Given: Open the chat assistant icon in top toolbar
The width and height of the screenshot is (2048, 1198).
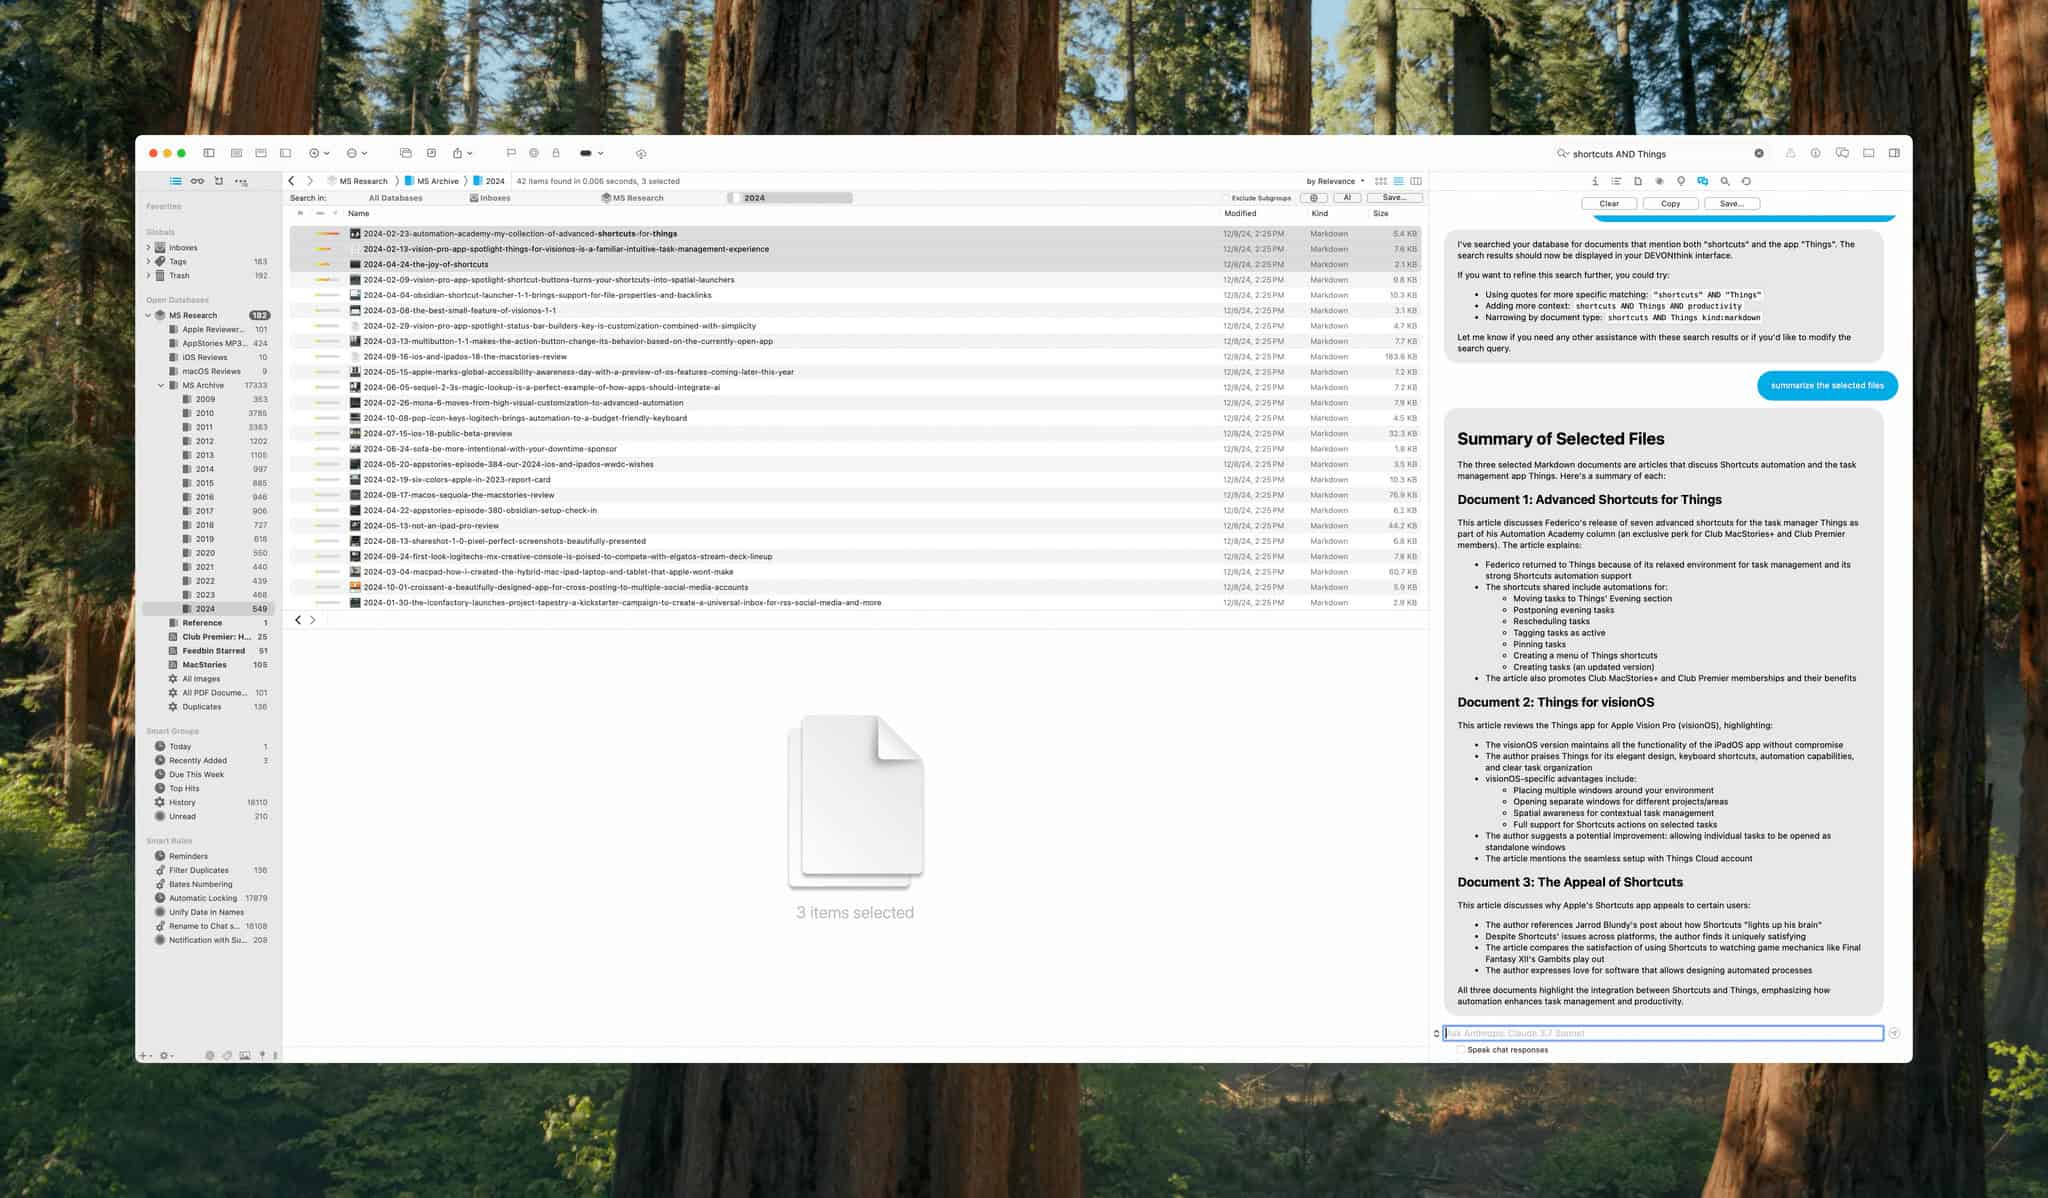Looking at the screenshot, I should tap(1842, 153).
